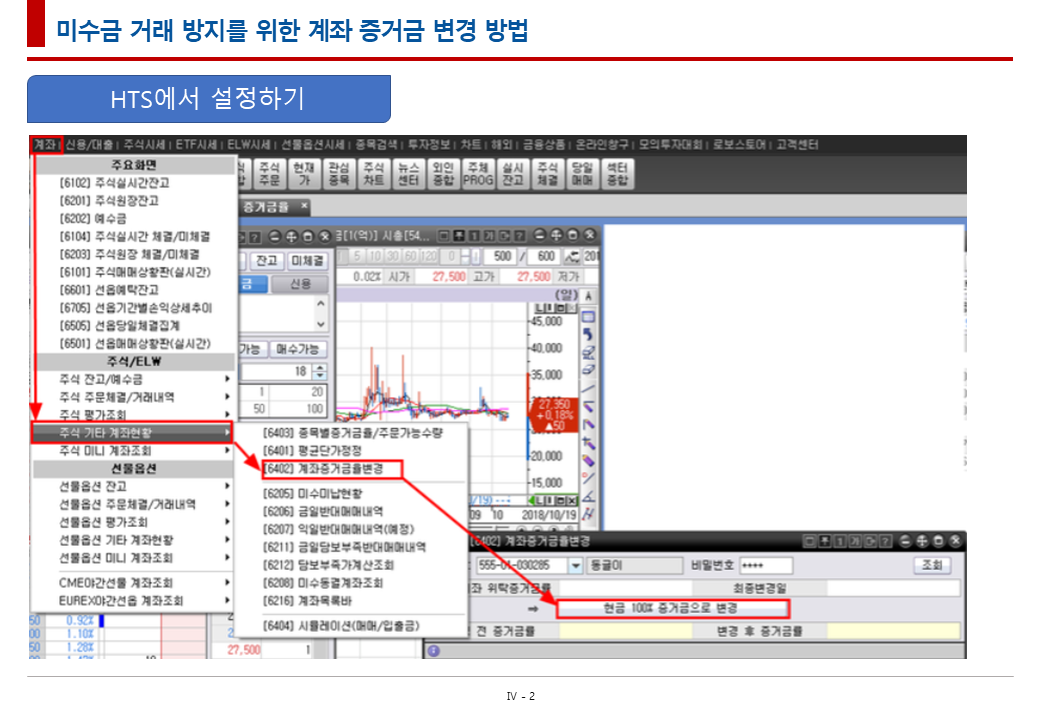Open 뉴스센터 from the toolbar
Image resolution: width=1040 pixels, height=720 pixels.
tap(408, 174)
